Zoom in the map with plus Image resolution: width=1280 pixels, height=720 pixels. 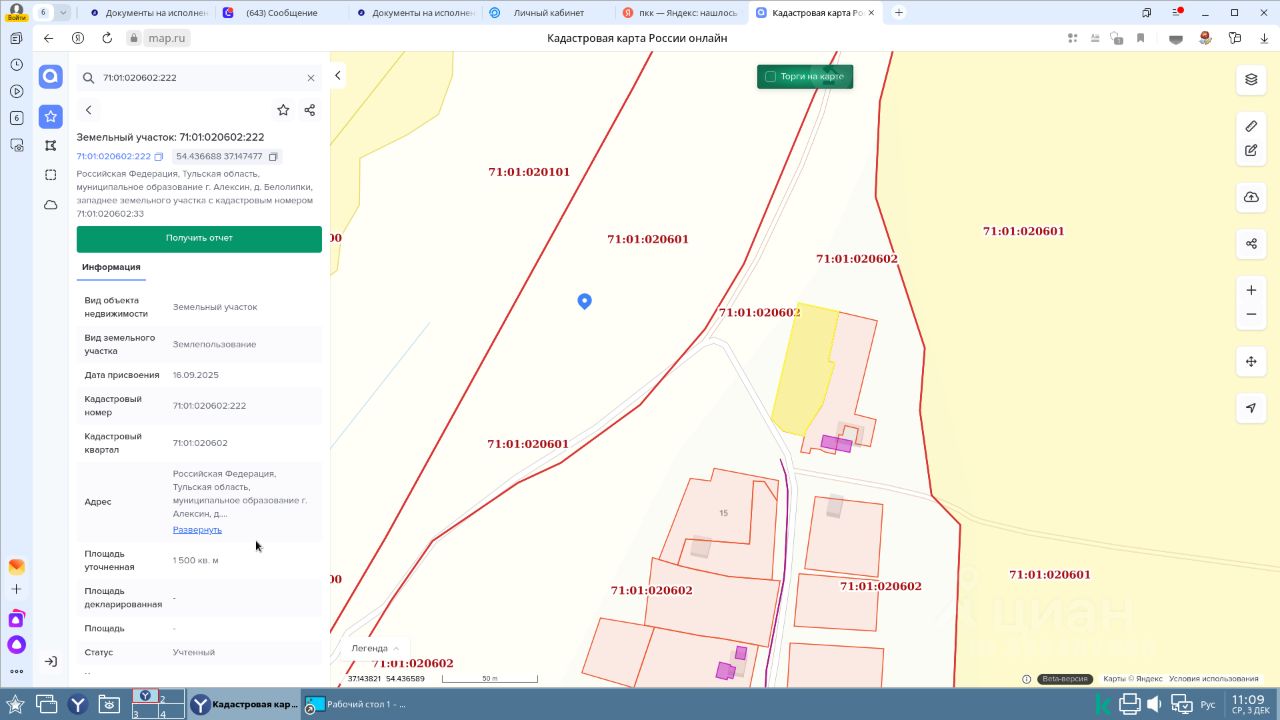(1251, 290)
